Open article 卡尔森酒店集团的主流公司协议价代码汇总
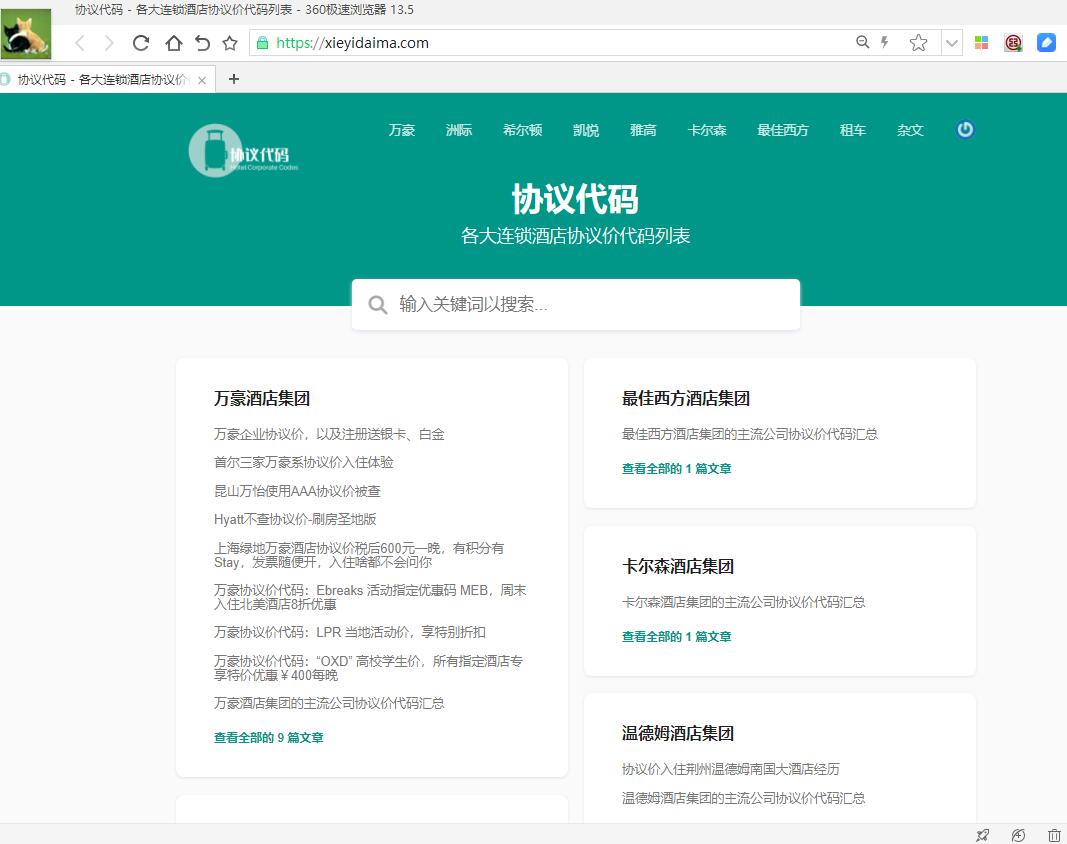Screen dimensions: 1067x844 [743, 602]
